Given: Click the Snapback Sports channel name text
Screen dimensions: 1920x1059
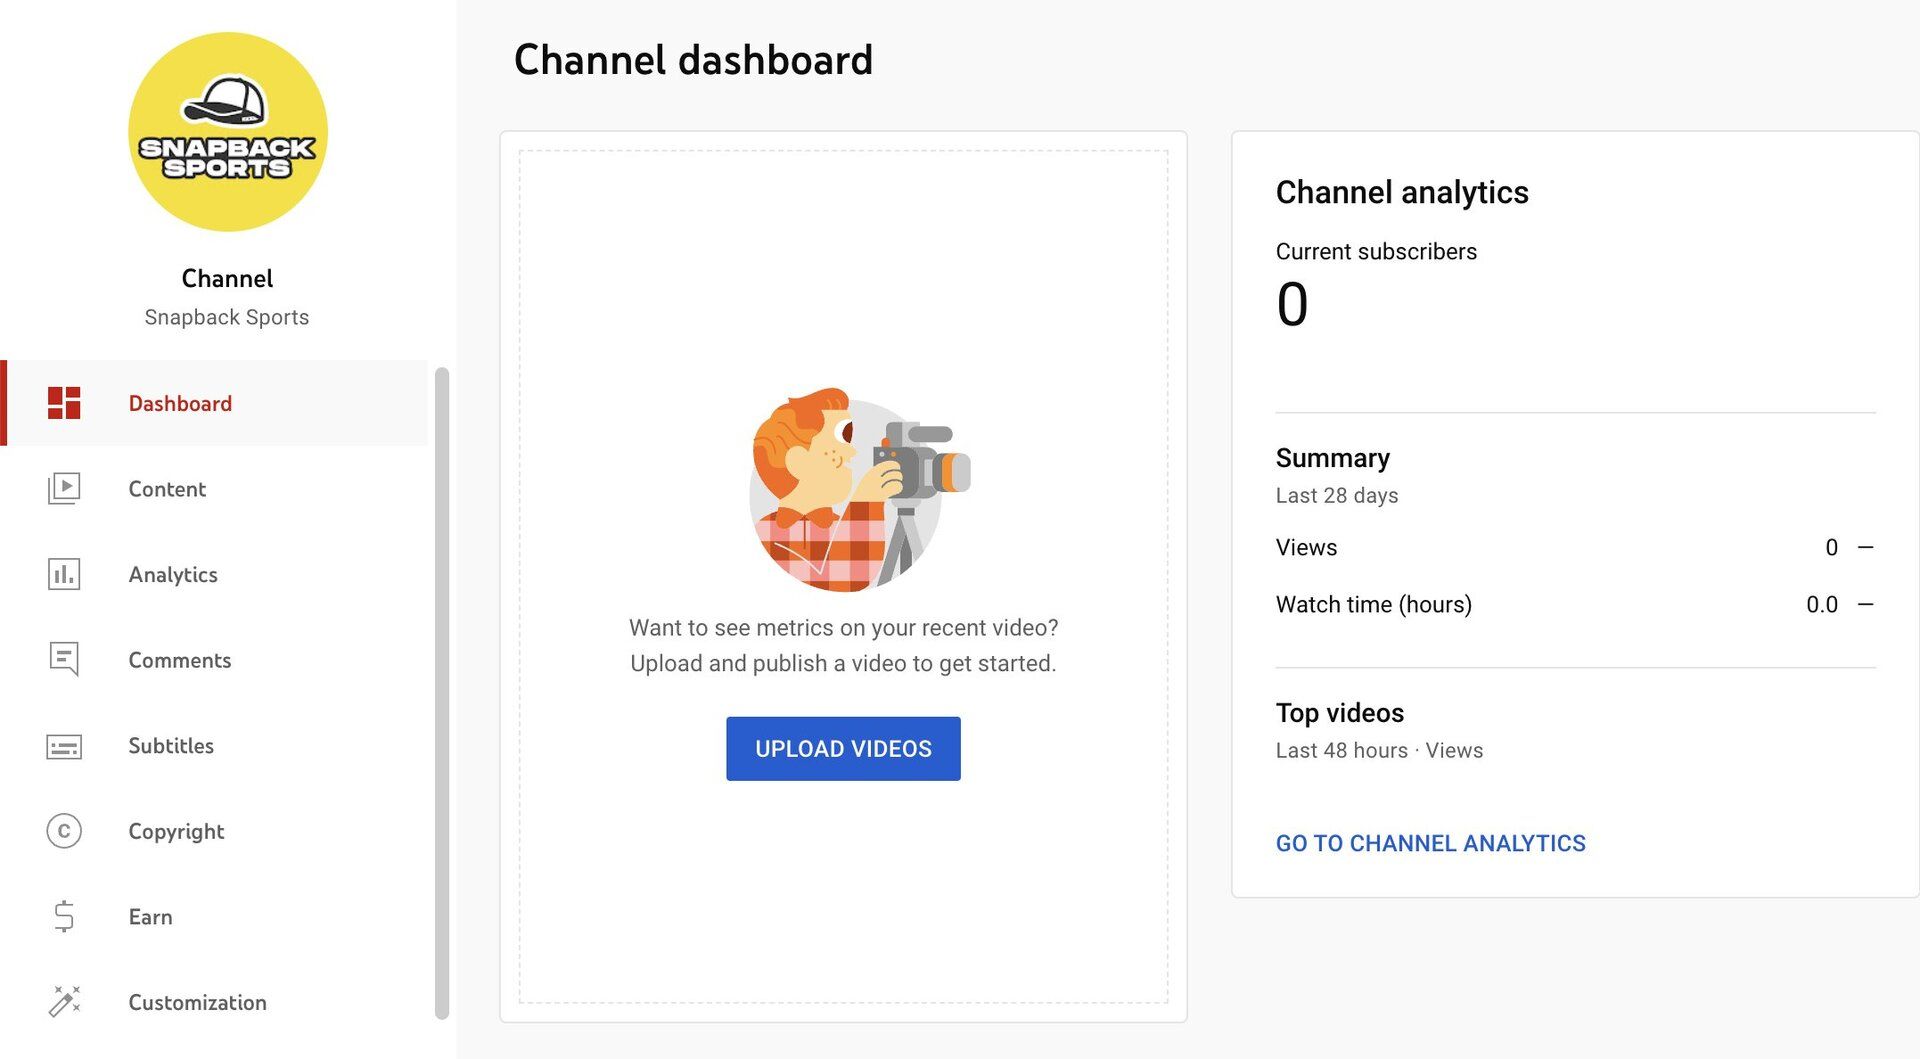Looking at the screenshot, I should click(x=227, y=317).
